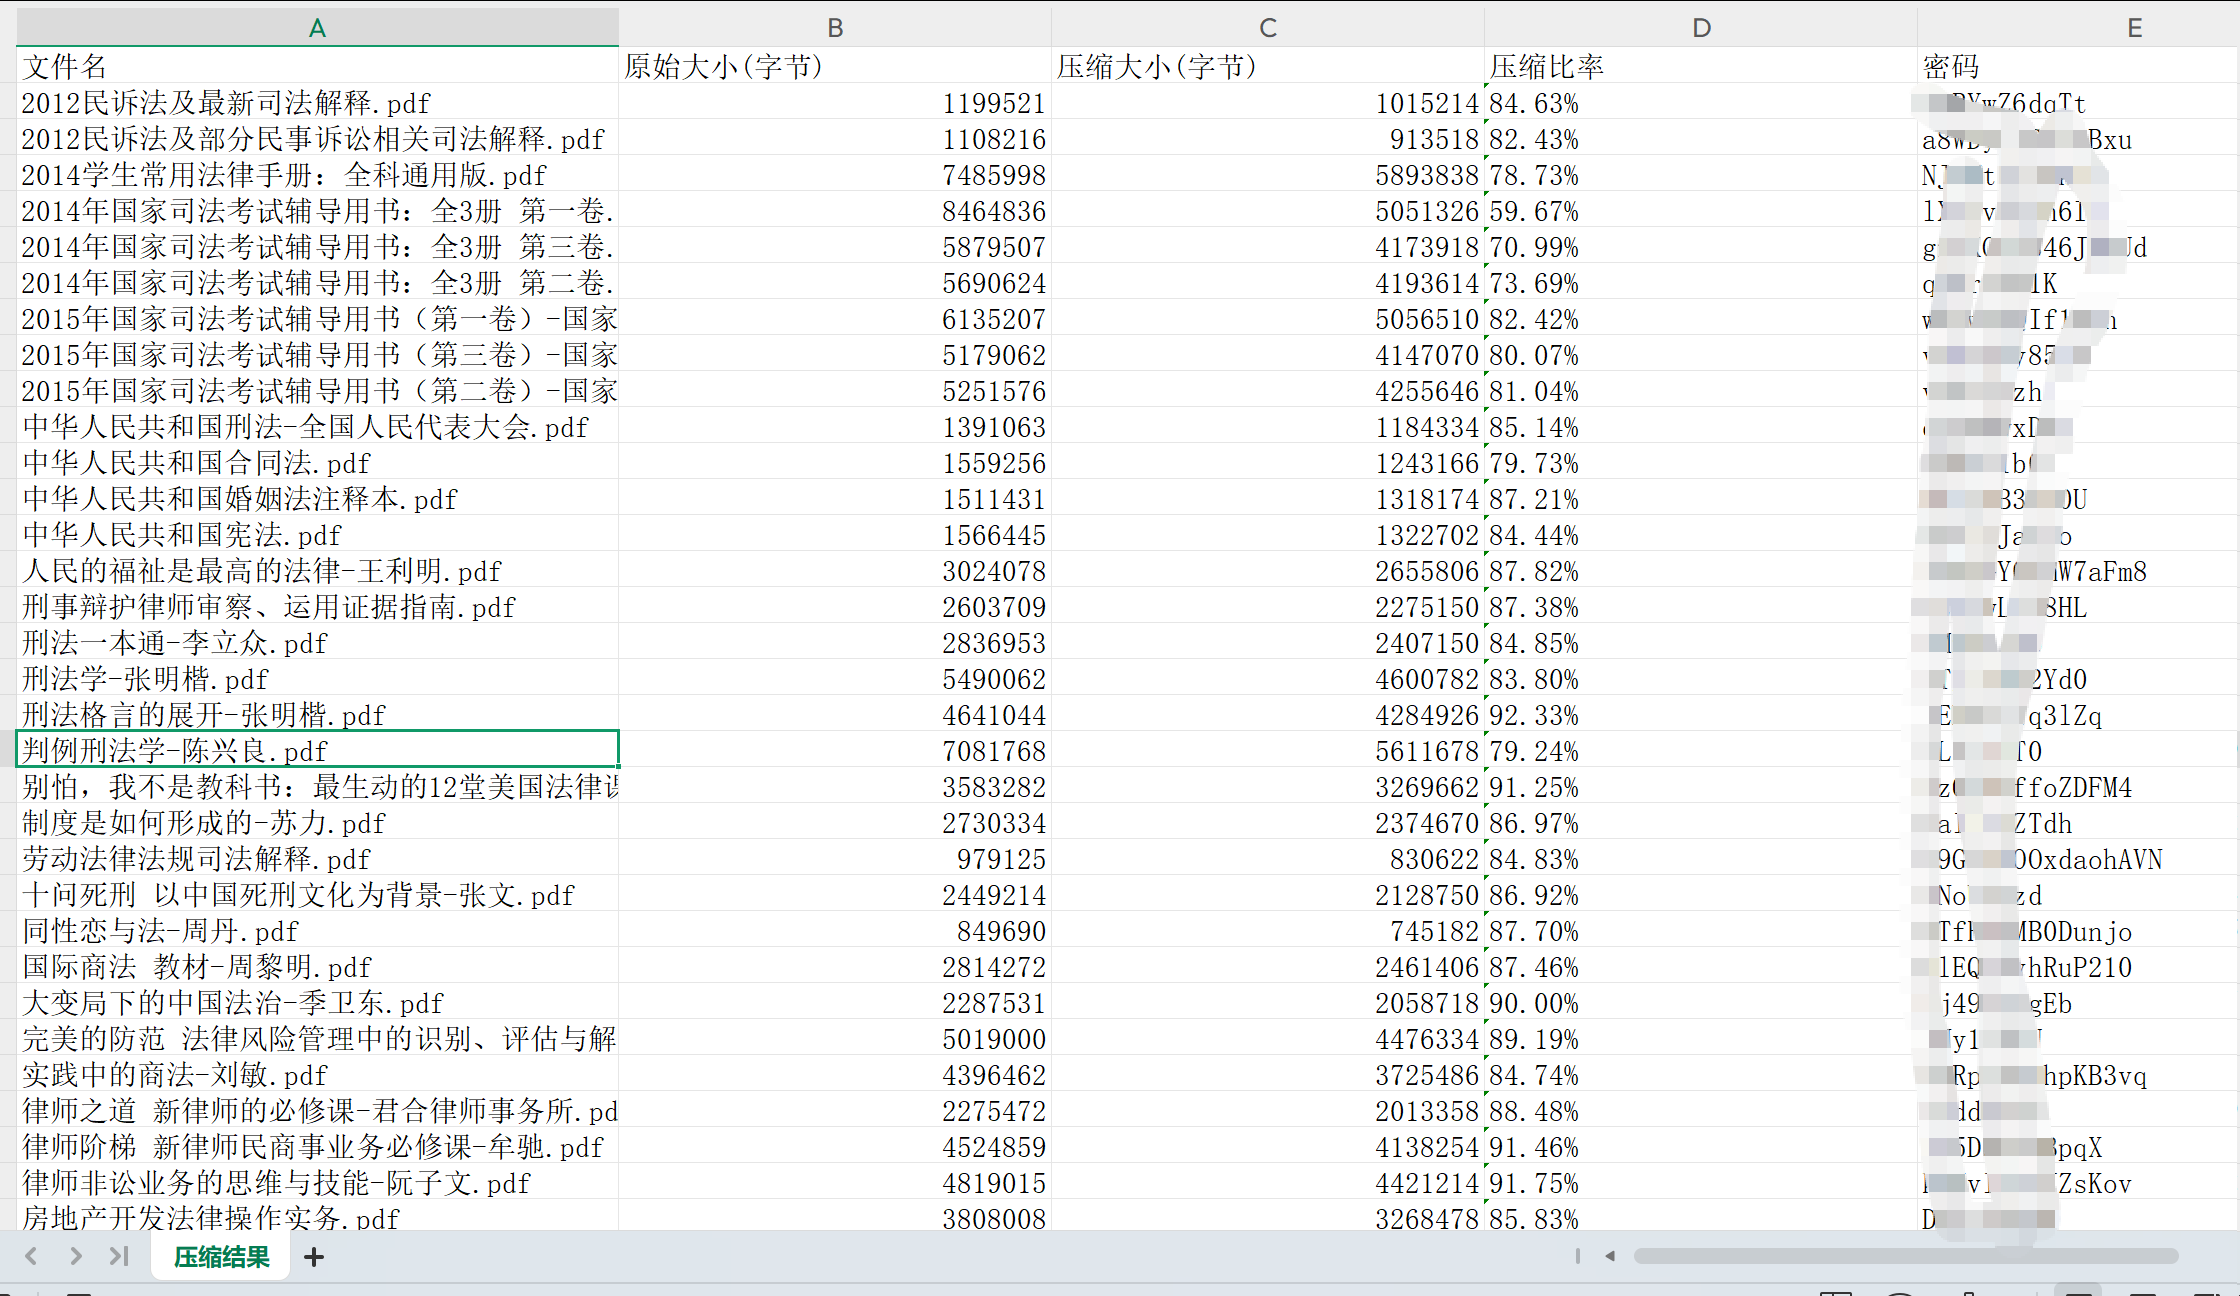This screenshot has height=1296, width=2240.
Task: Select column E by its header
Action: [2134, 27]
